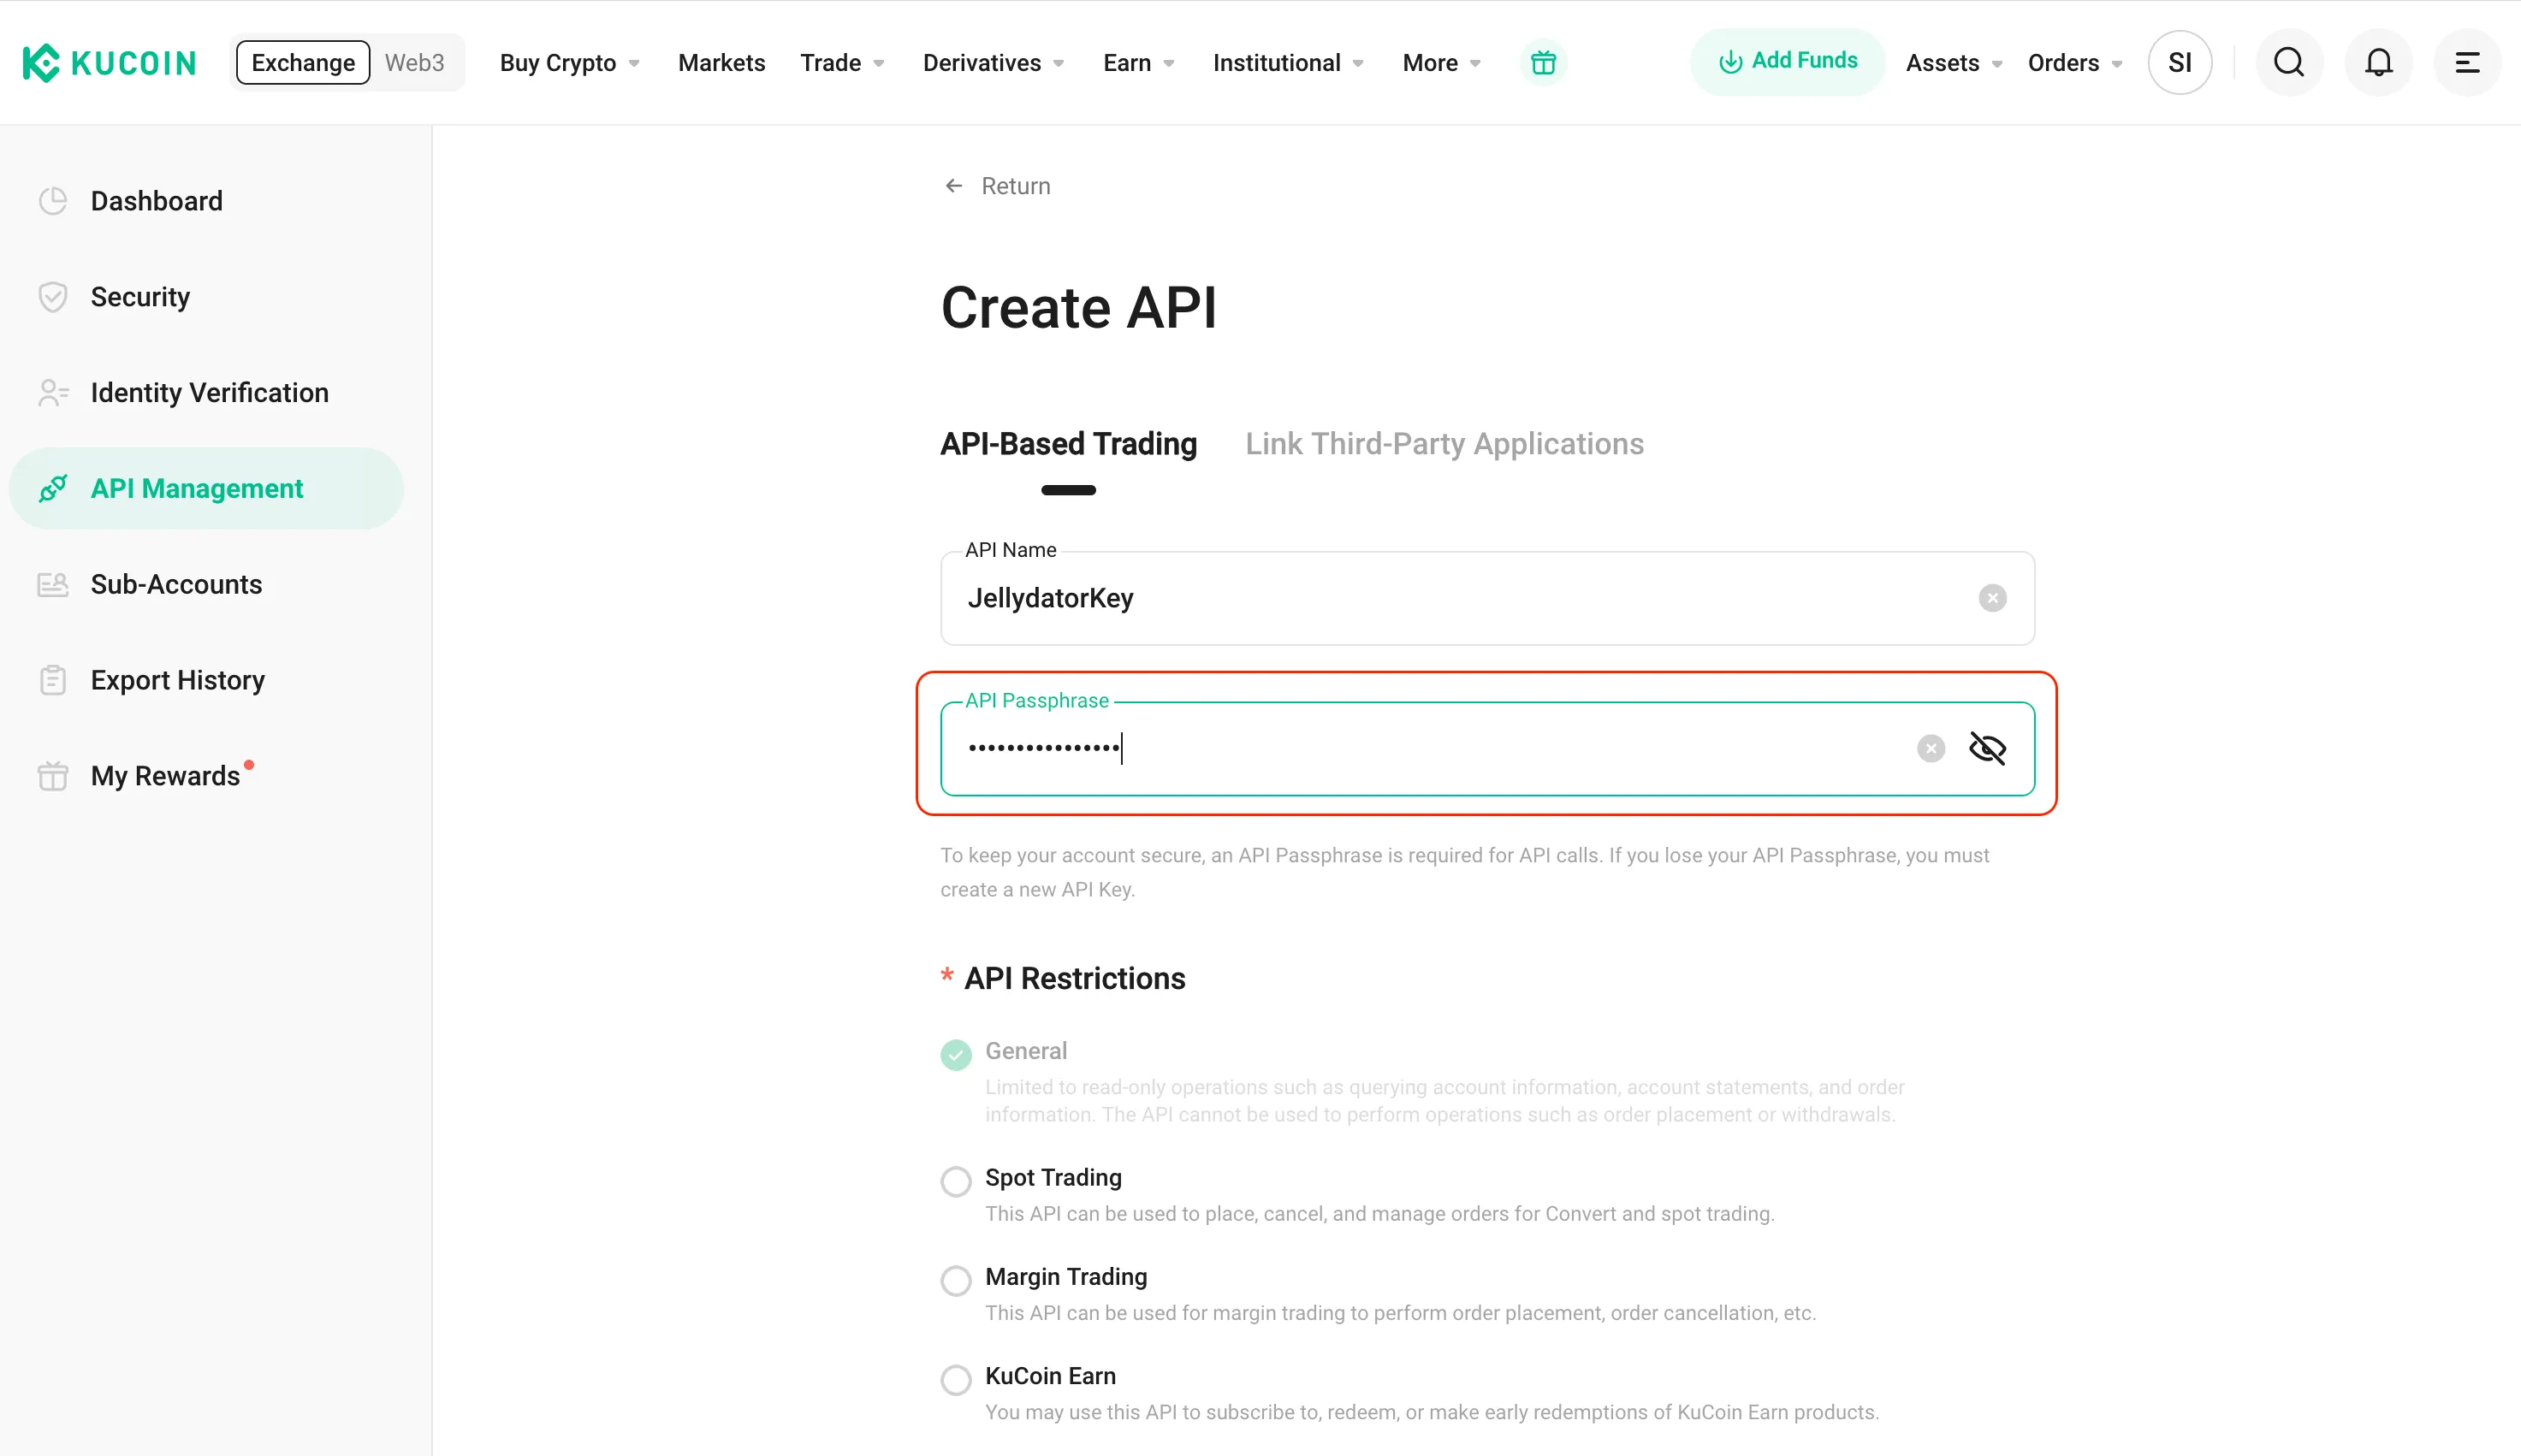Viewport: 2521px width, 1456px height.
Task: Click the My Rewards gift icon
Action: point(53,776)
